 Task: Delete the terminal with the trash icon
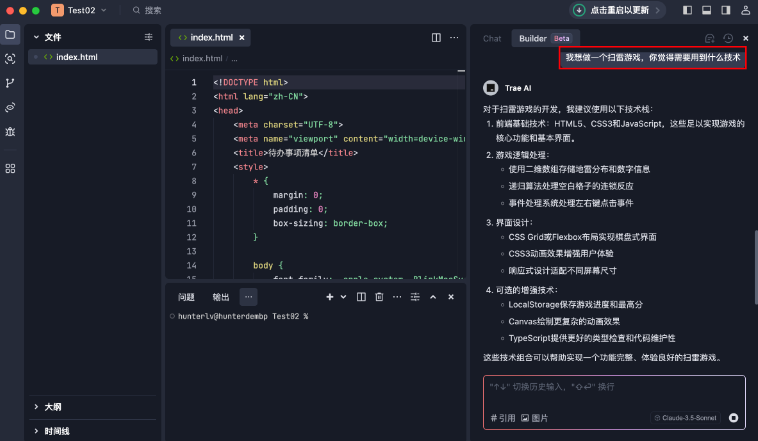[x=379, y=297]
